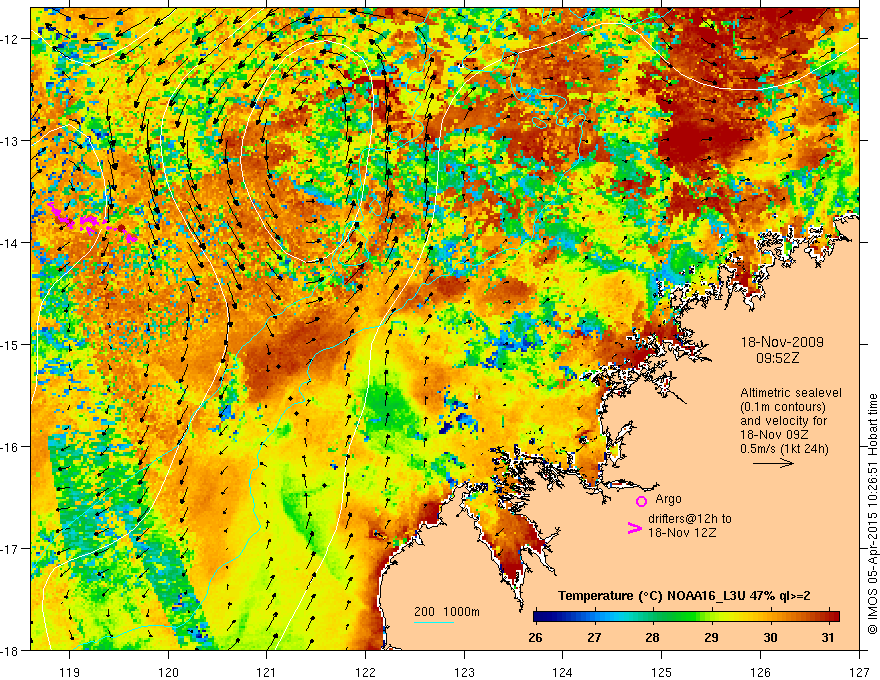Click the cyan 200 1000m depth contour line sample
This screenshot has width=880, height=680.
(434, 622)
